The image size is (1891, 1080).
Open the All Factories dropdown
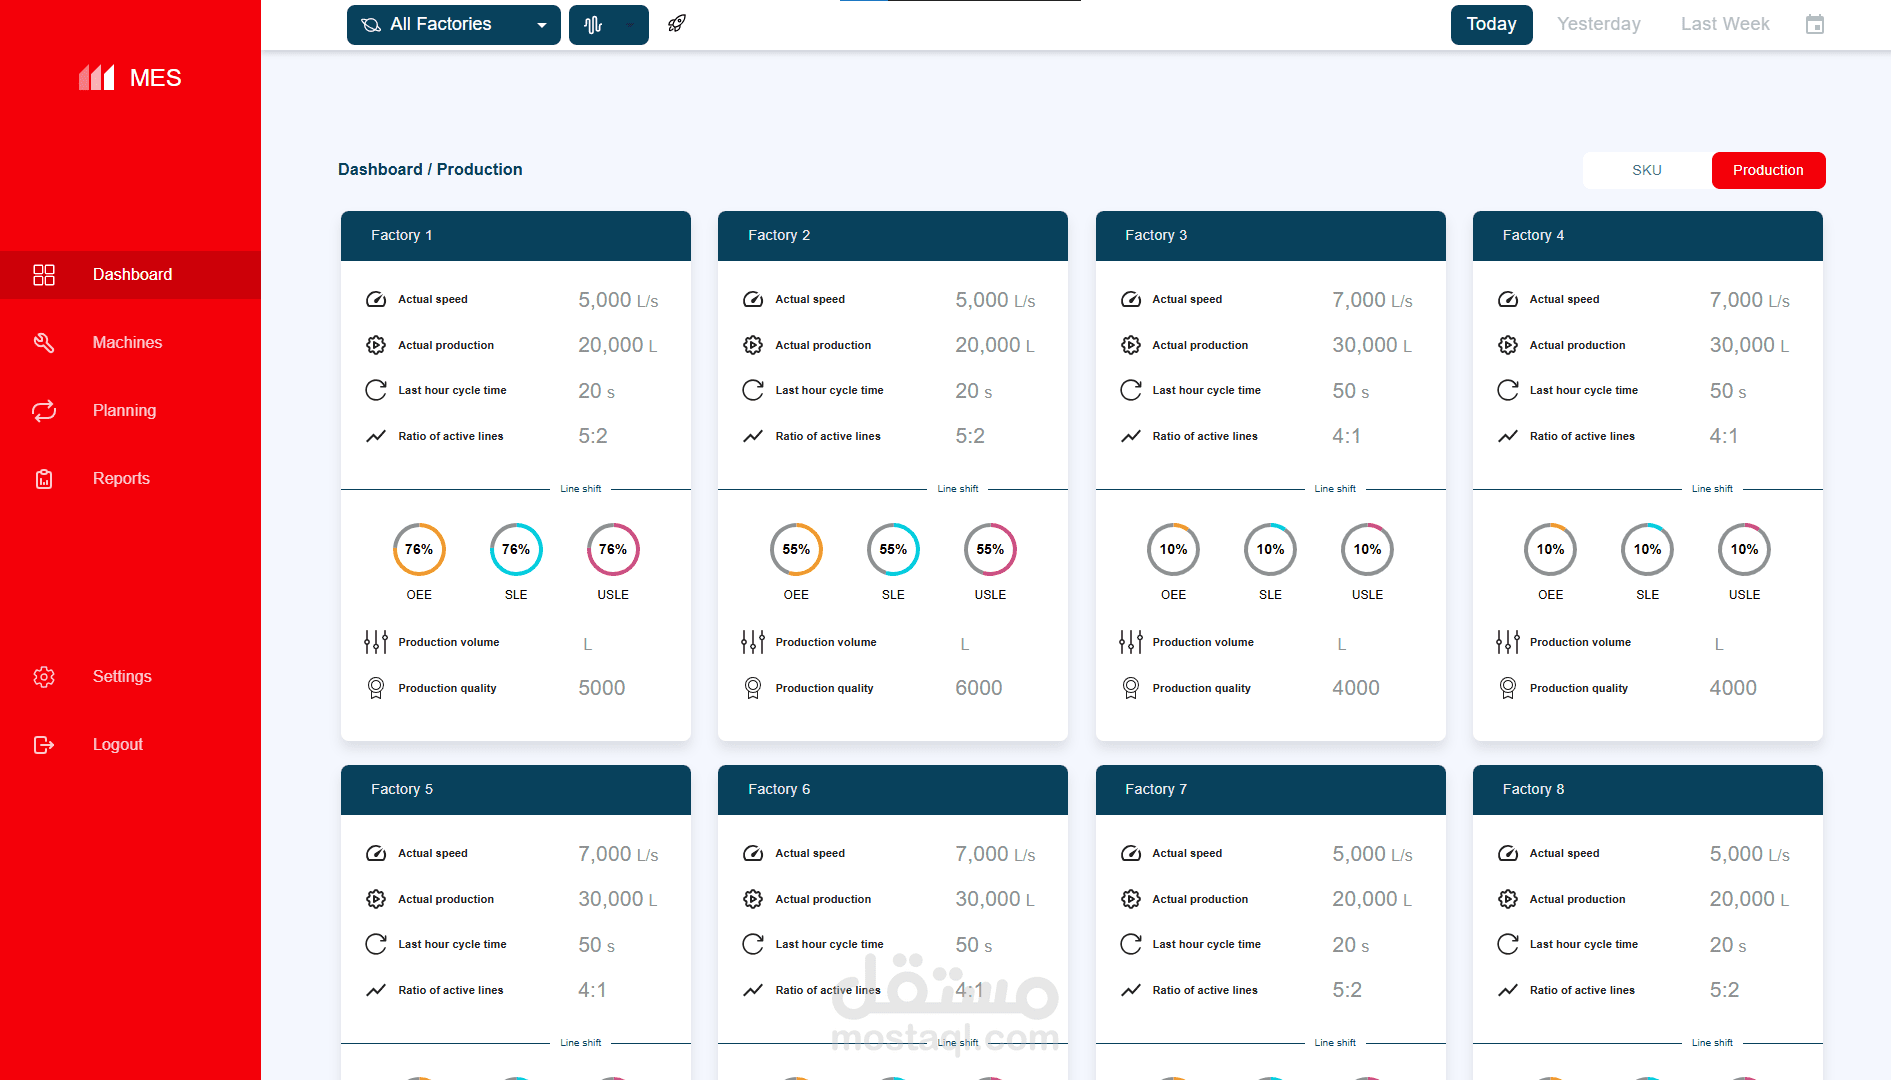point(453,24)
